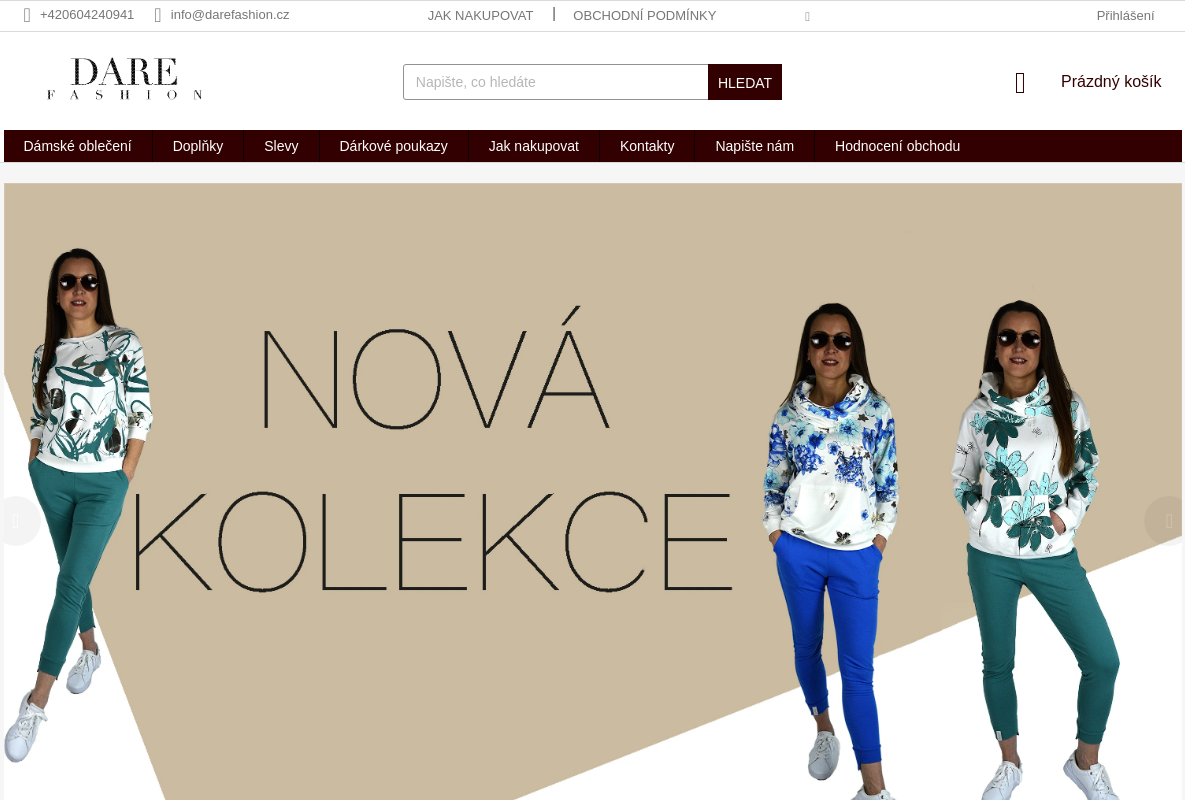Image resolution: width=1200 pixels, height=800 pixels.
Task: Click the Nová Kolekce banner image
Action: (x=593, y=491)
